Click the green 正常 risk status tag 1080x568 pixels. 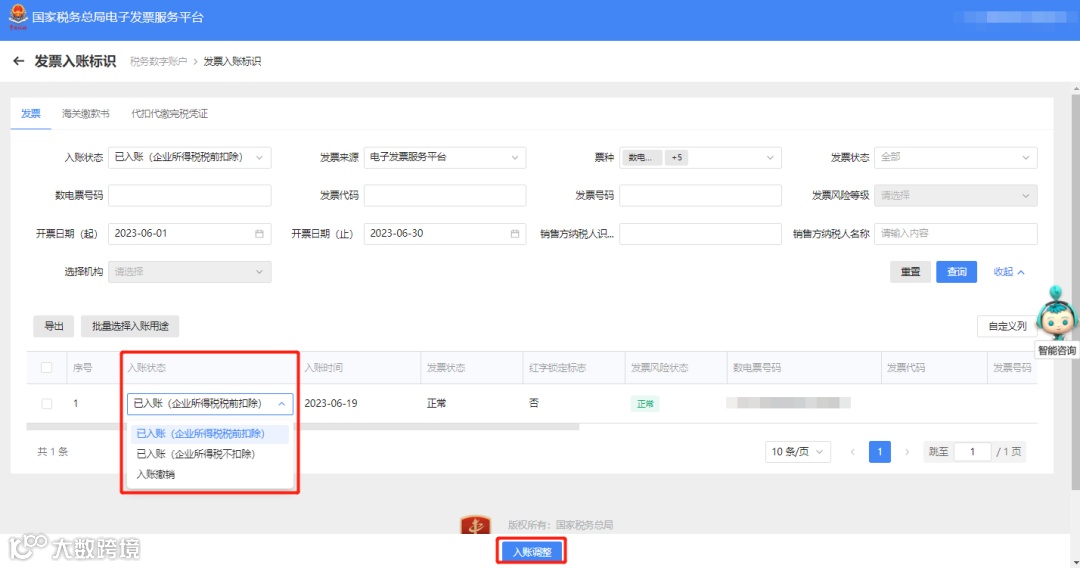[x=645, y=404]
